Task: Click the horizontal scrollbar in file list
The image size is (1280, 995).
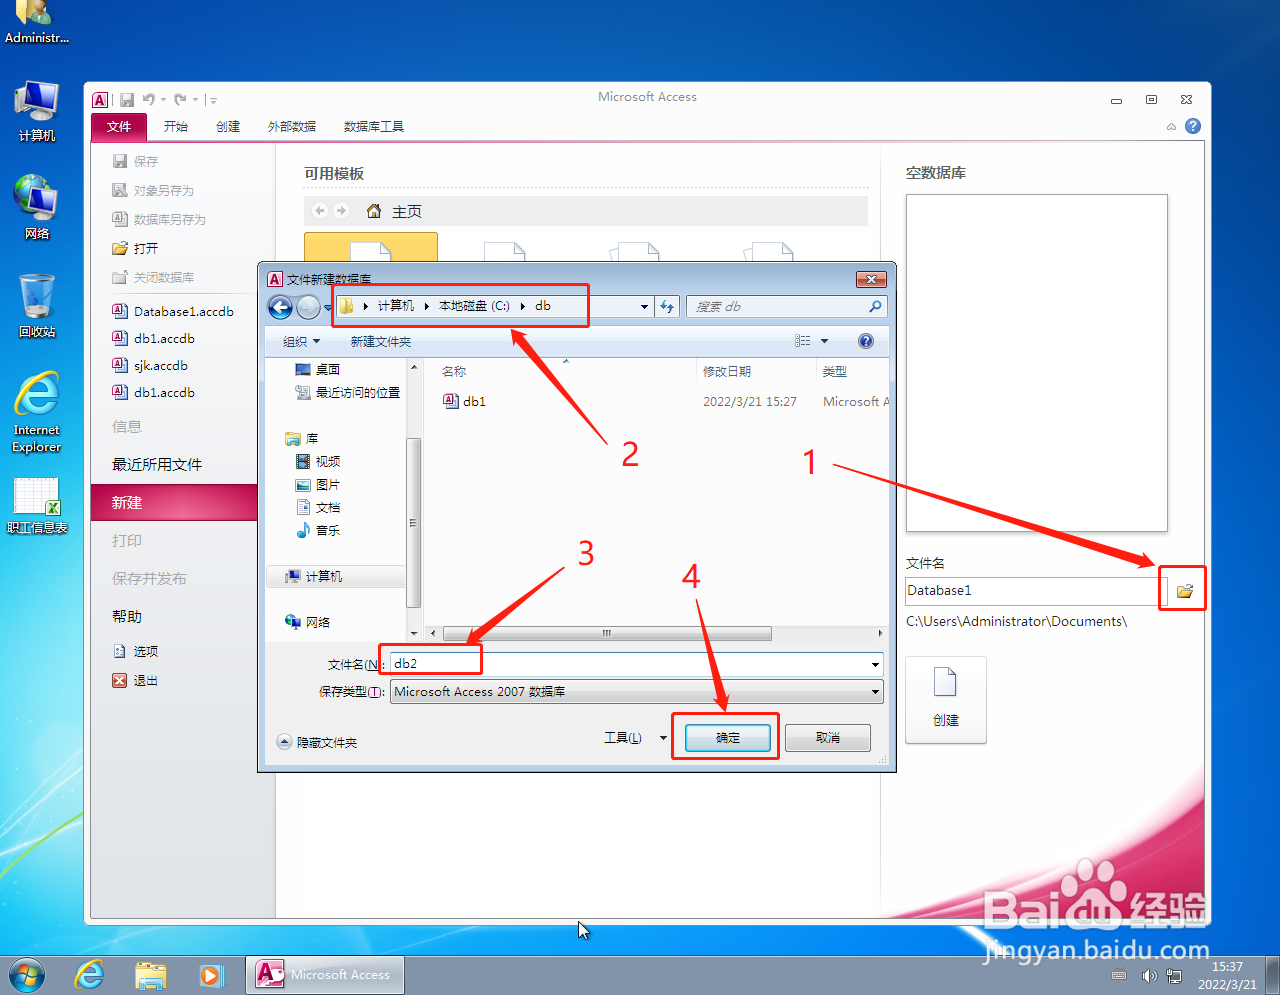Action: (607, 633)
